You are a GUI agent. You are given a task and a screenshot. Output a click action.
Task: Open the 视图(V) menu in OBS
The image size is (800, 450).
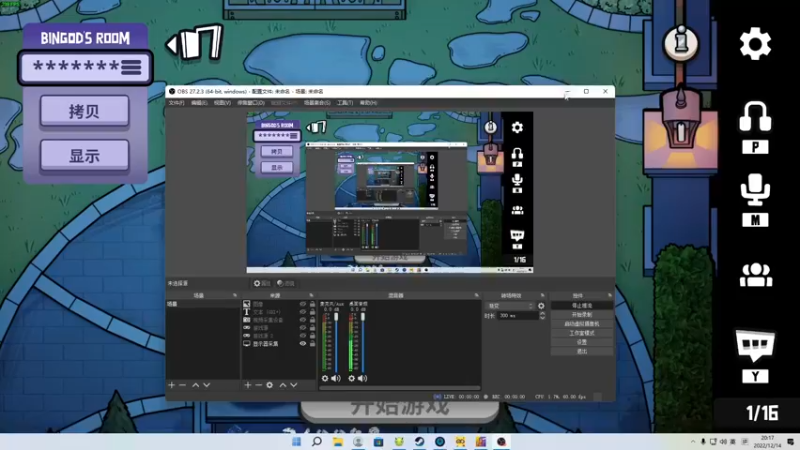[x=222, y=103]
